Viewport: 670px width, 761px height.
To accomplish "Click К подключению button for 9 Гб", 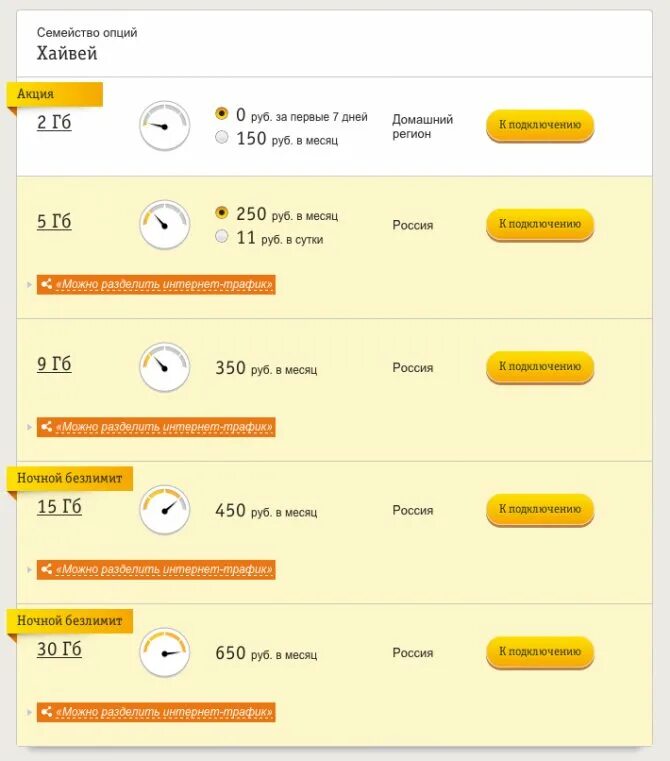I will click(x=540, y=367).
